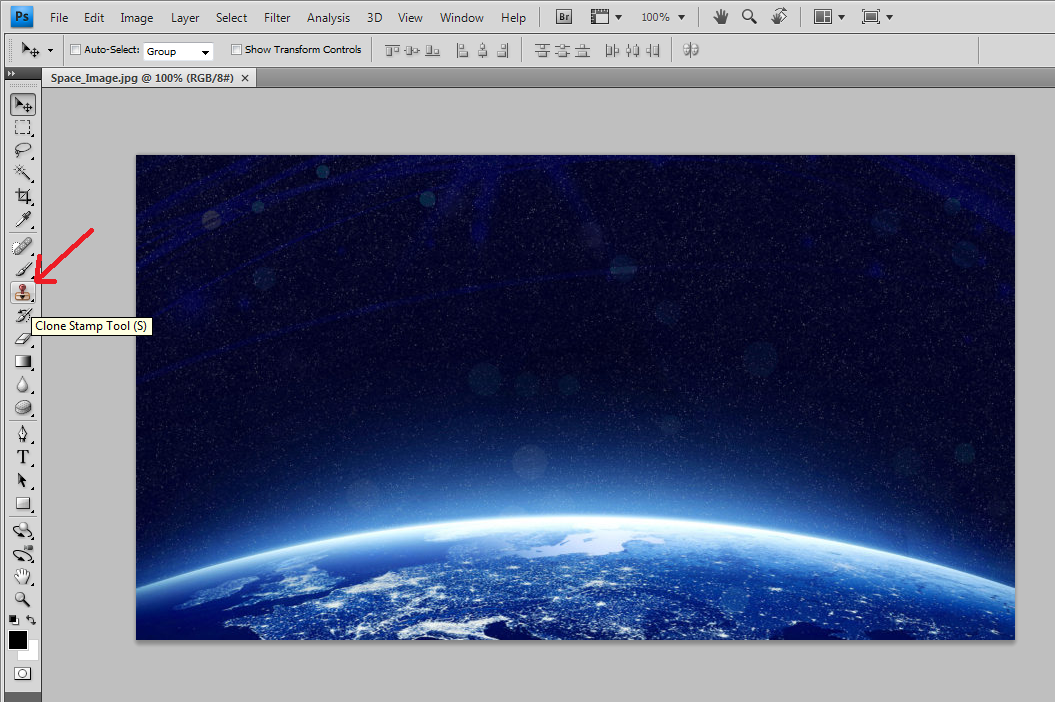Screen dimensions: 1055x702
Task: Open the Help menu
Action: coord(513,17)
